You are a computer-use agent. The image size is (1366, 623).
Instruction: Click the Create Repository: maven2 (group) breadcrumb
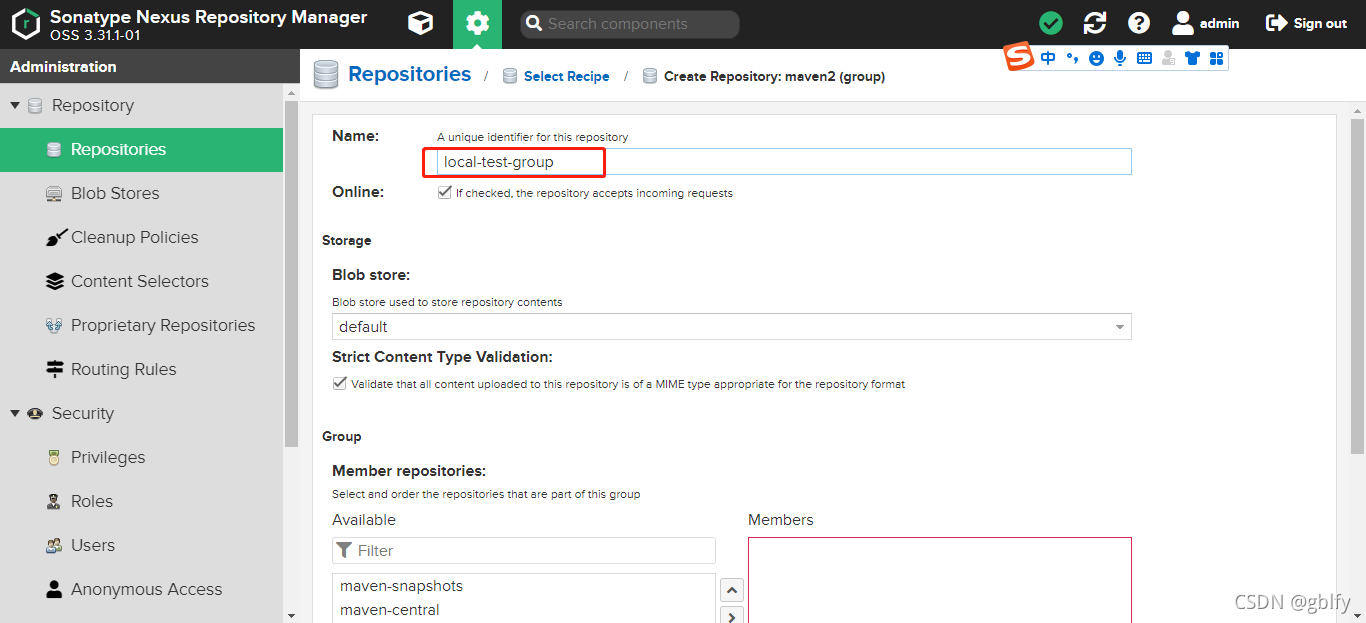[x=774, y=76]
